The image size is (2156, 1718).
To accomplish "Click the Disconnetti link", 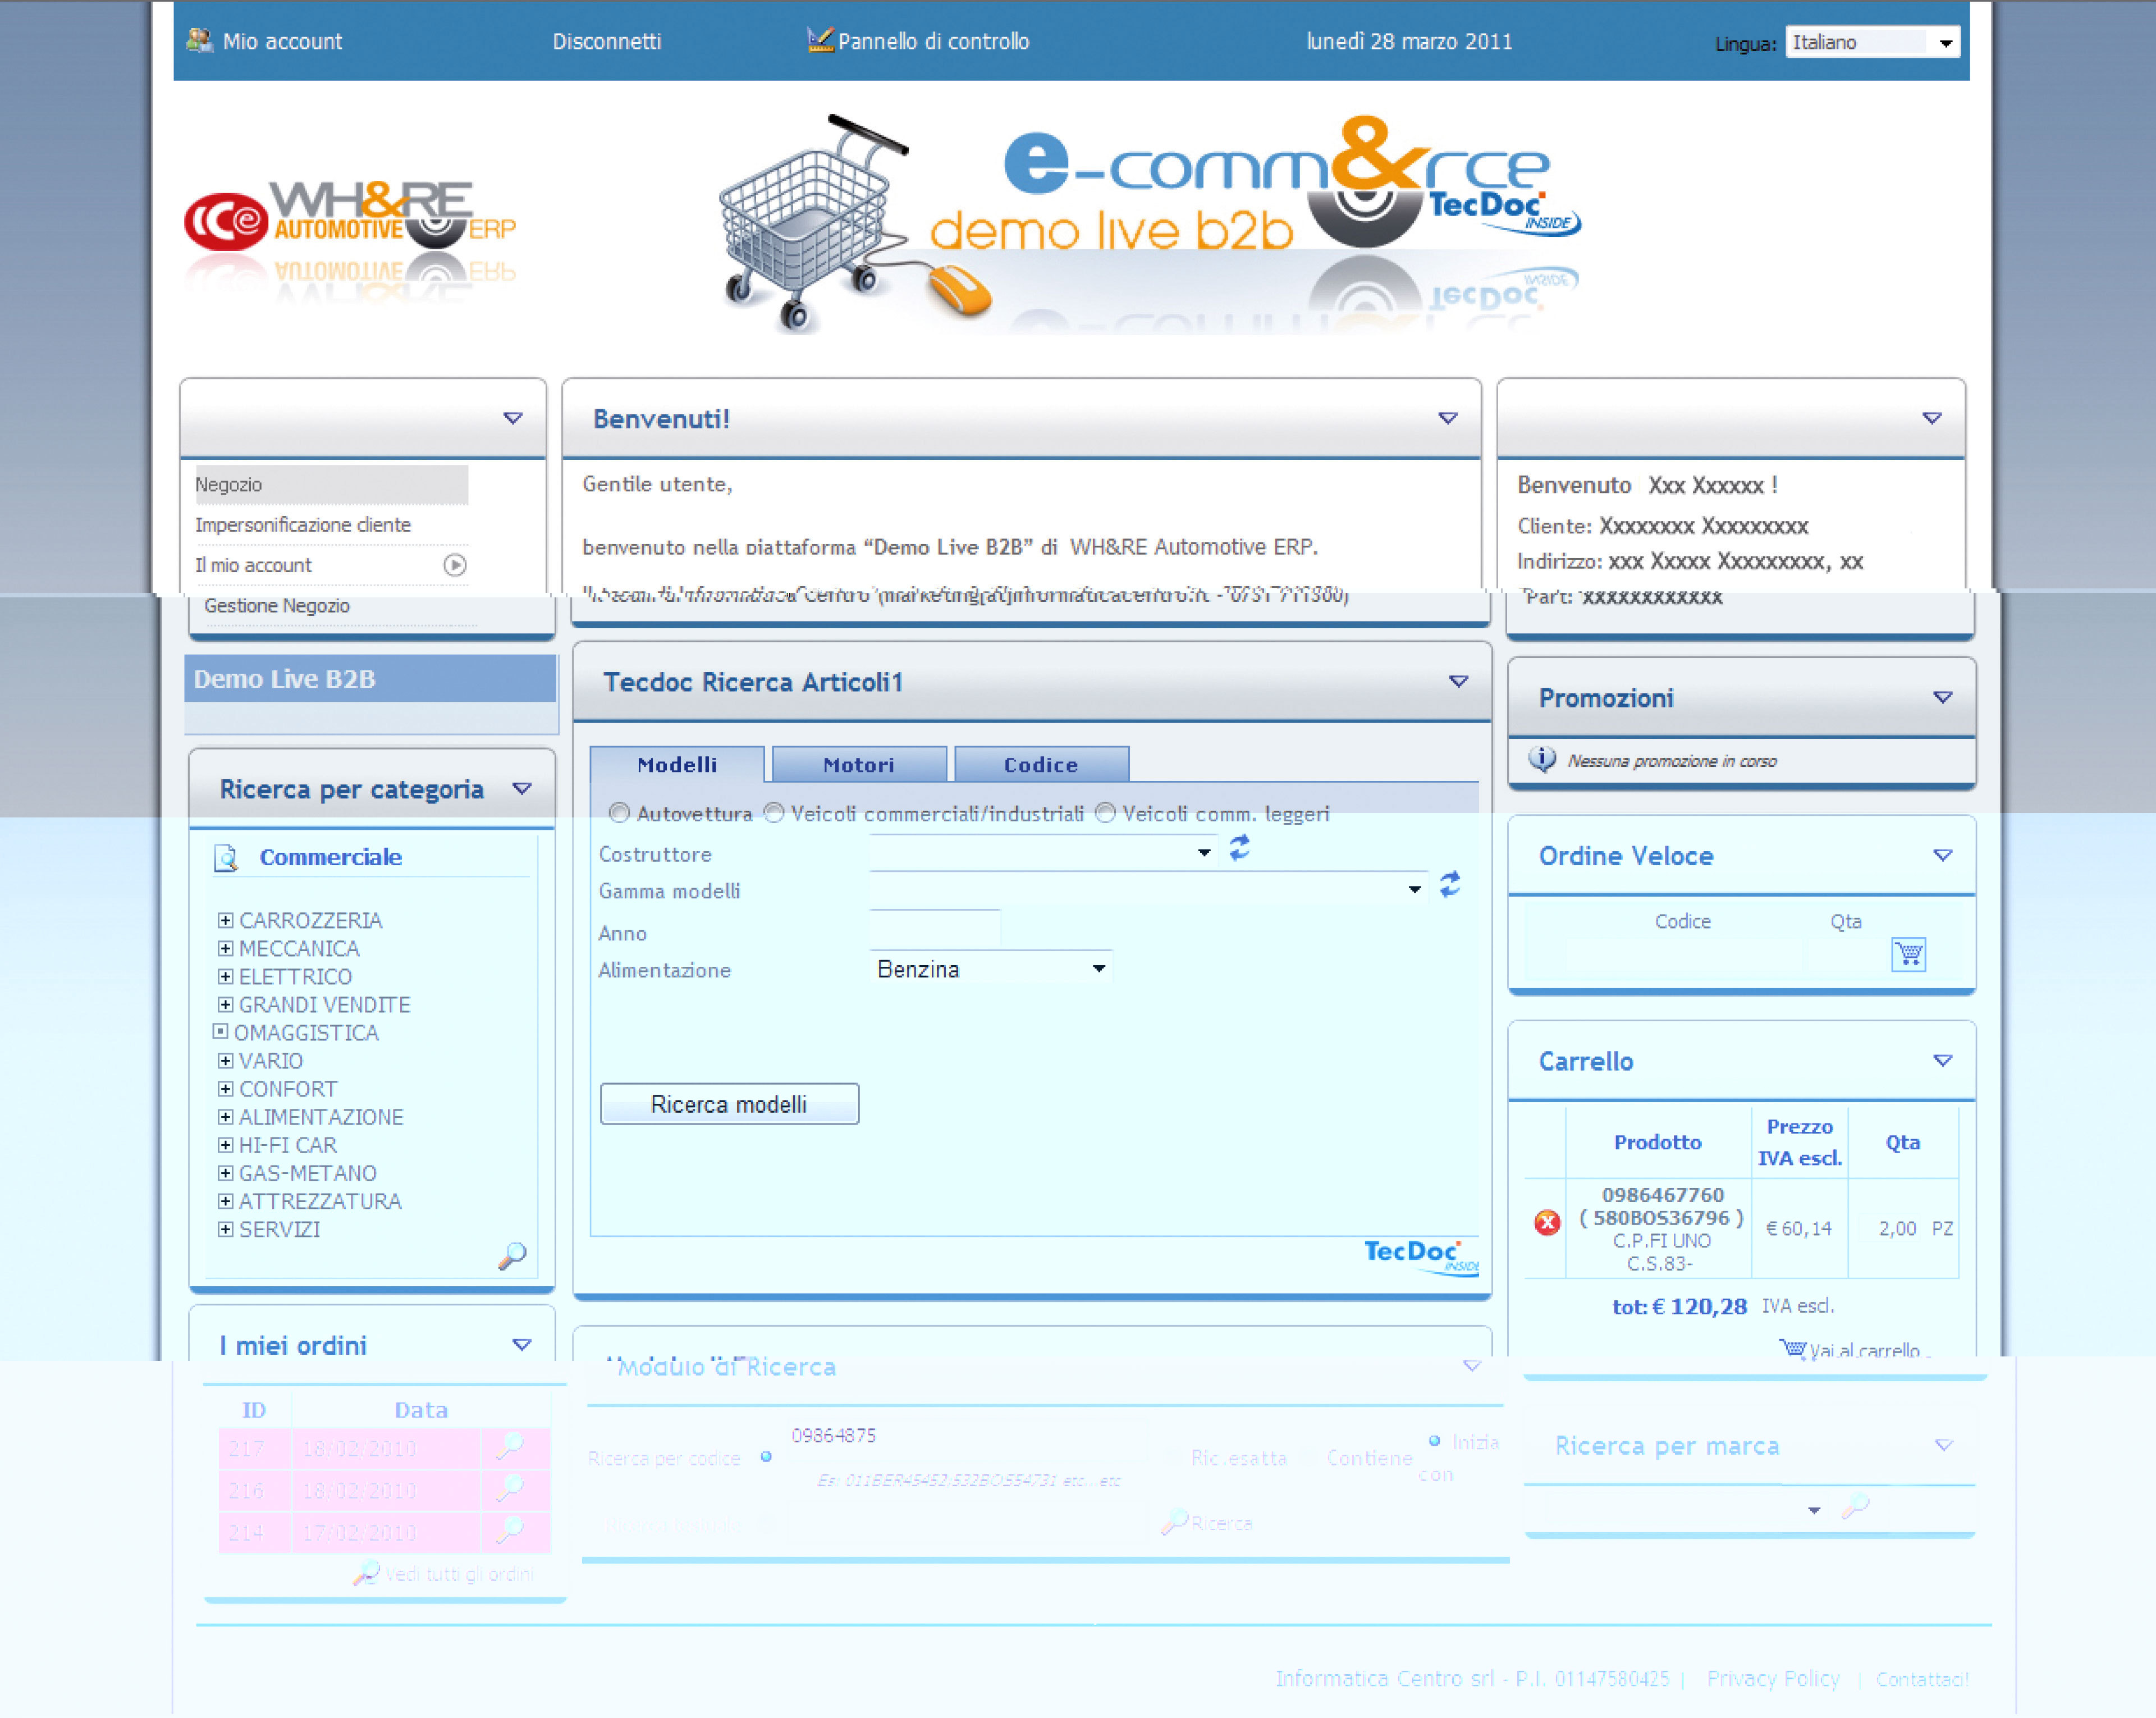I will coord(607,41).
